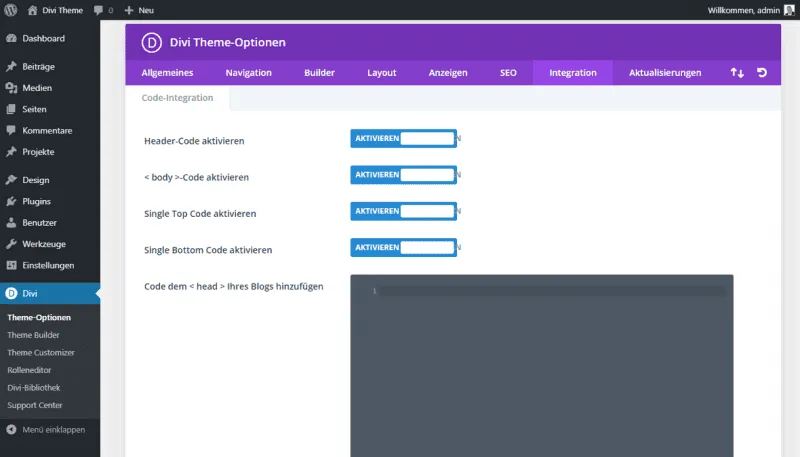Click Willkommen, admin text

click(743, 10)
